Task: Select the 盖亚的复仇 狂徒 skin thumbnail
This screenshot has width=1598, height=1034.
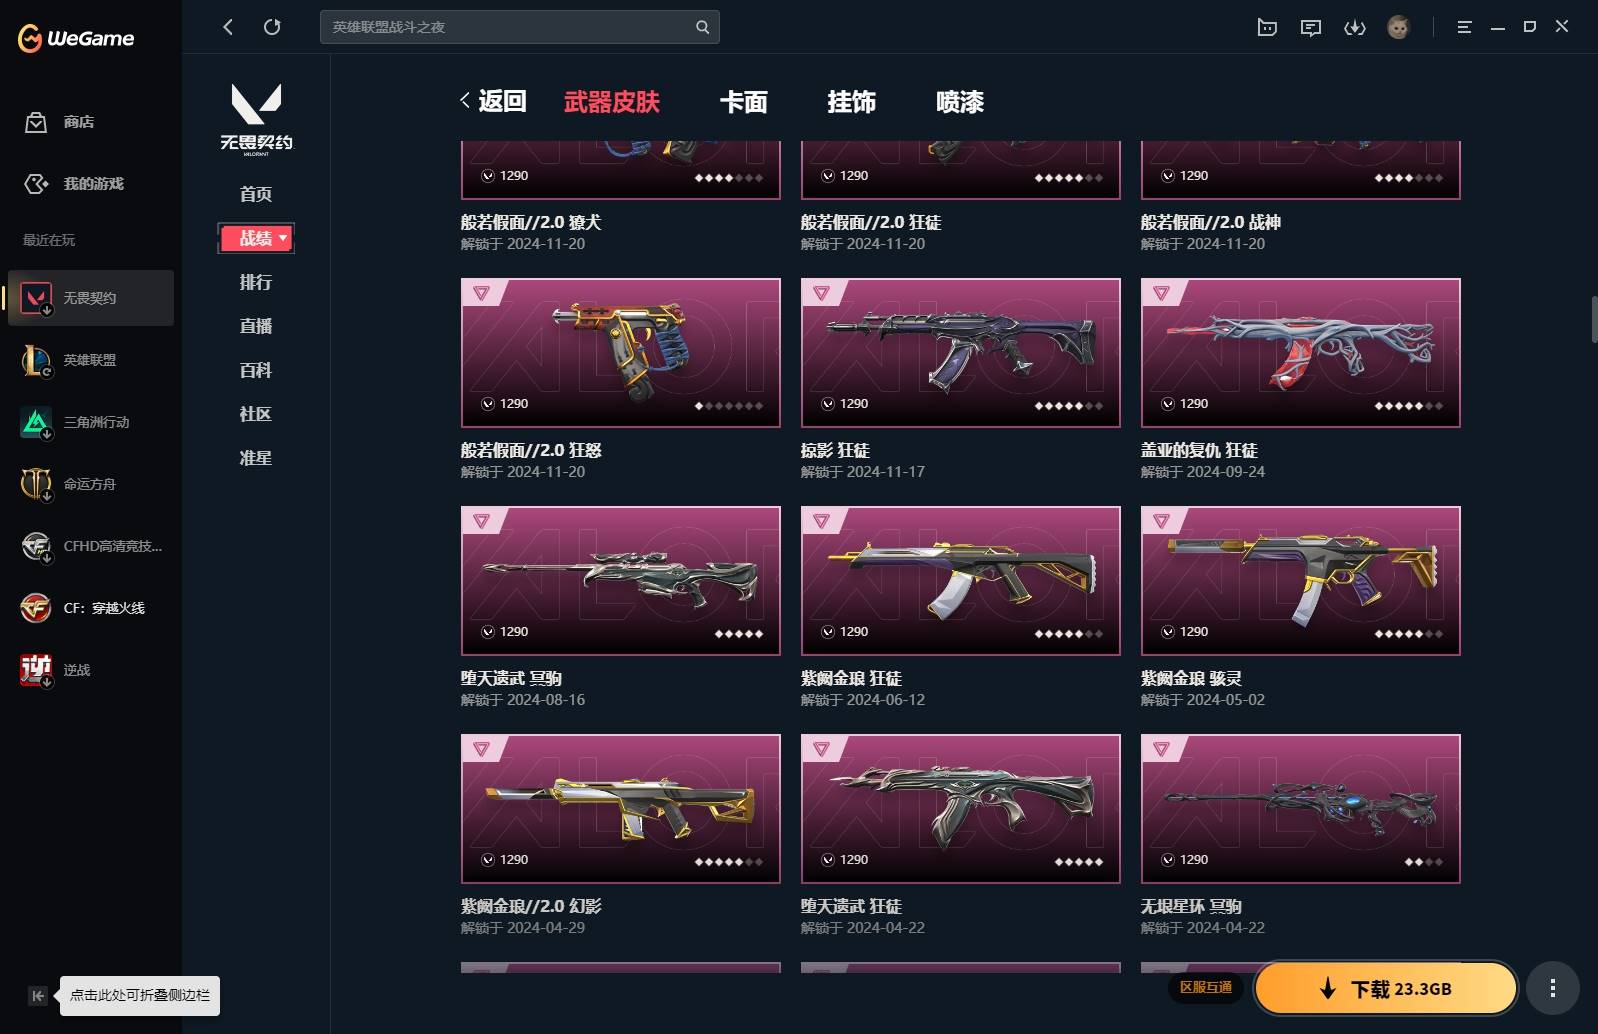Action: coord(1300,353)
